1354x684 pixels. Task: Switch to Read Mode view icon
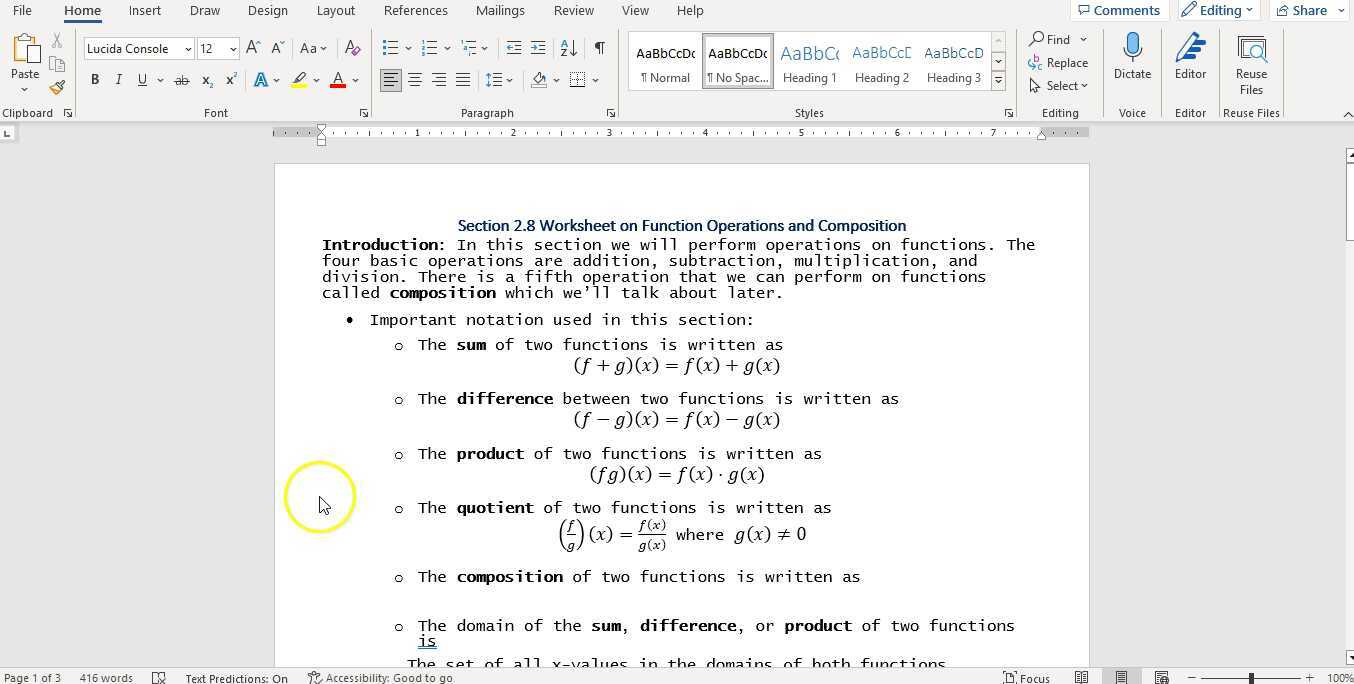pos(1081,677)
